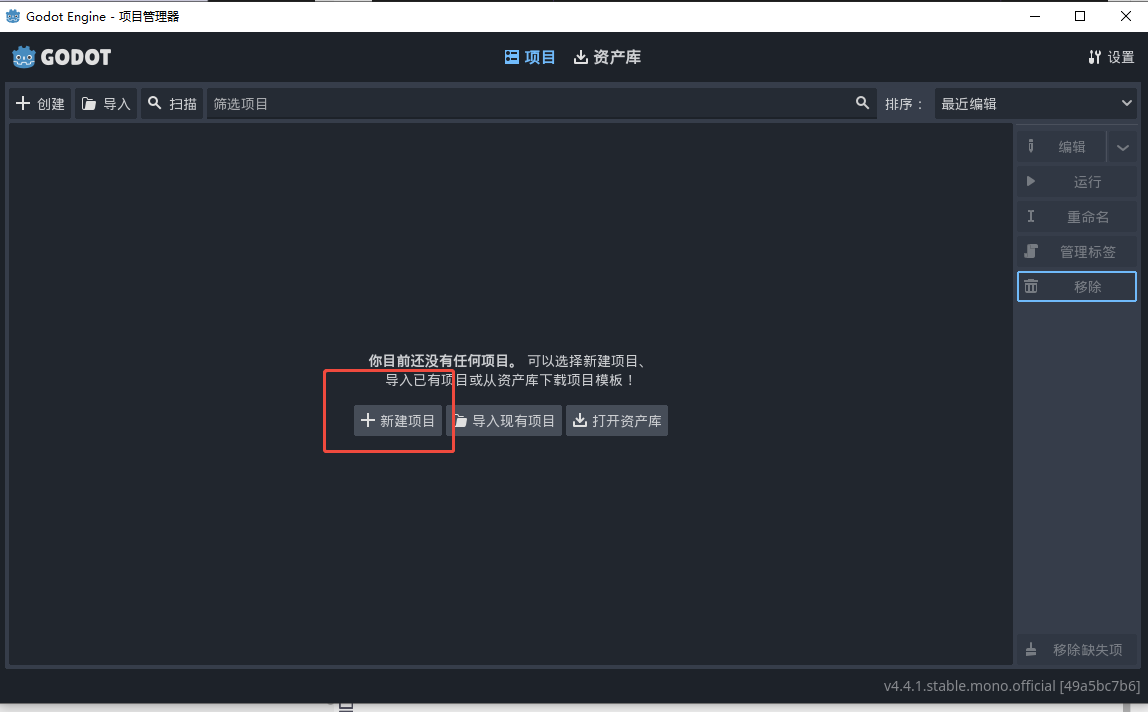Open 设置 settings at top right
Viewport: 1148px width, 712px height.
(x=1111, y=57)
